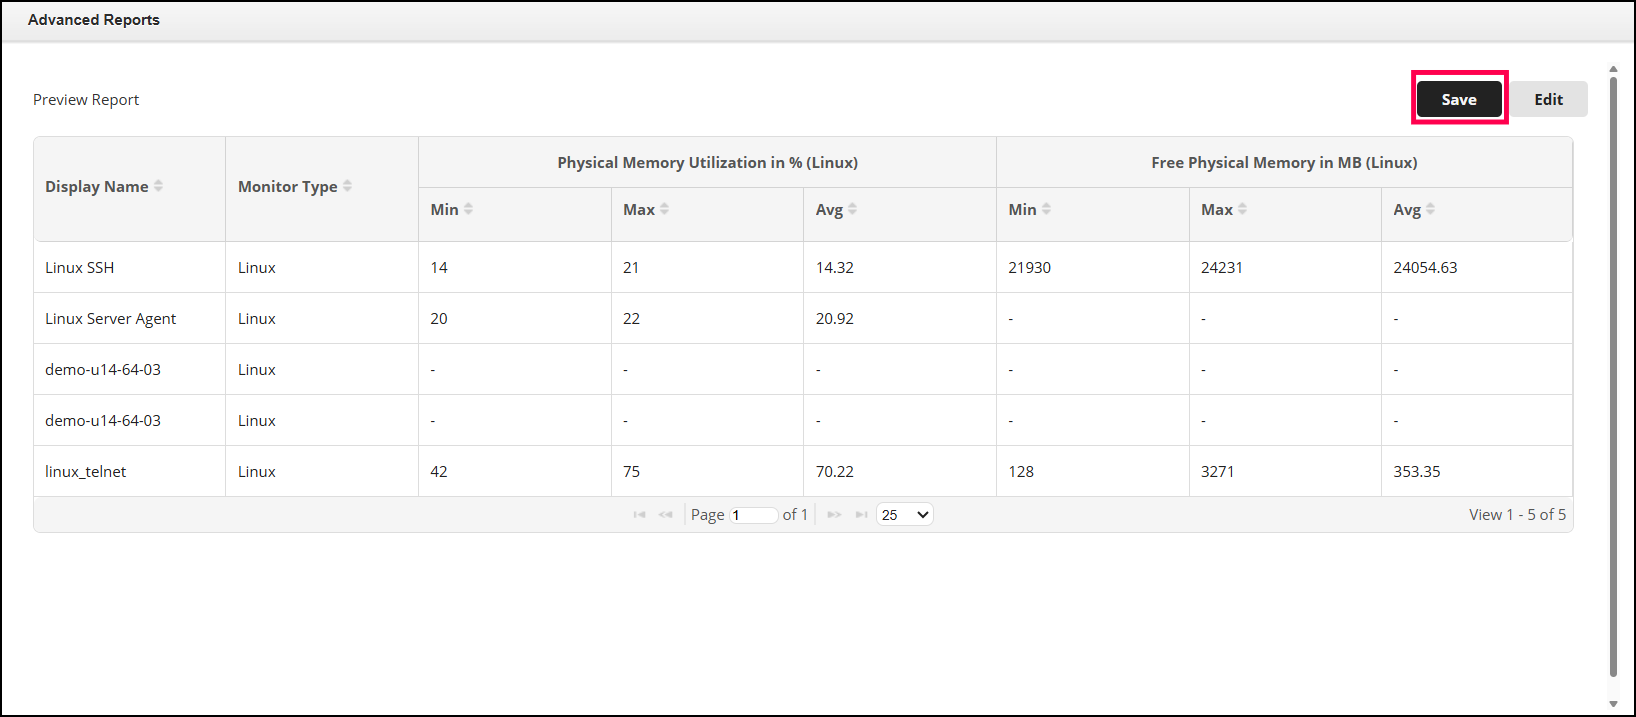Sort Free Physical Memory Avg column
Viewport: 1636px width, 717px height.
(1430, 209)
